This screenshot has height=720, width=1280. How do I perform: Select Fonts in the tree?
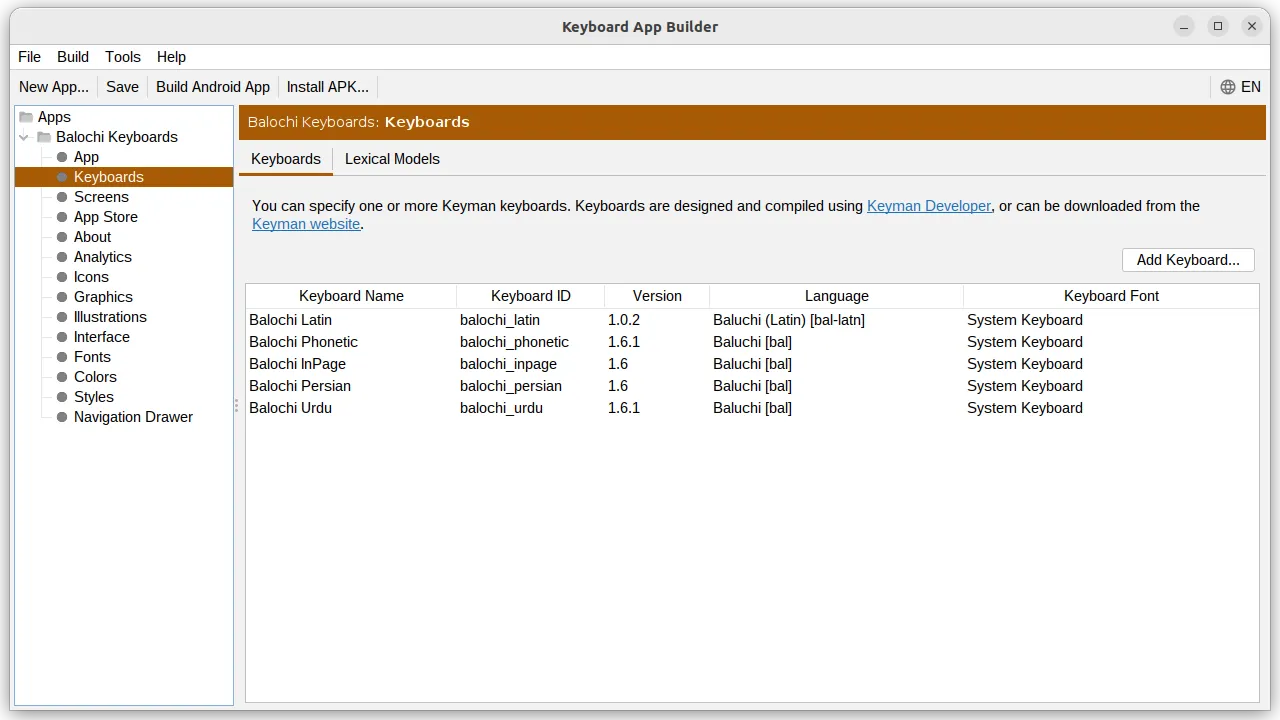tap(92, 357)
